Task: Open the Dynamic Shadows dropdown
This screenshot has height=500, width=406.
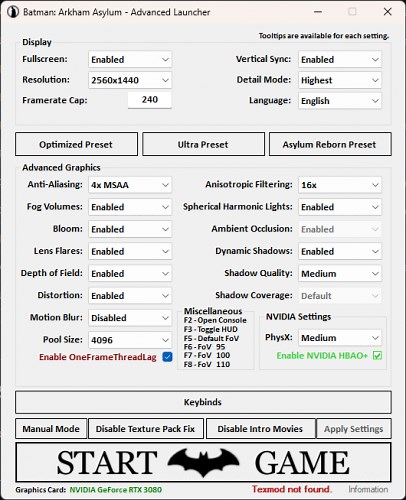Action: click(340, 251)
